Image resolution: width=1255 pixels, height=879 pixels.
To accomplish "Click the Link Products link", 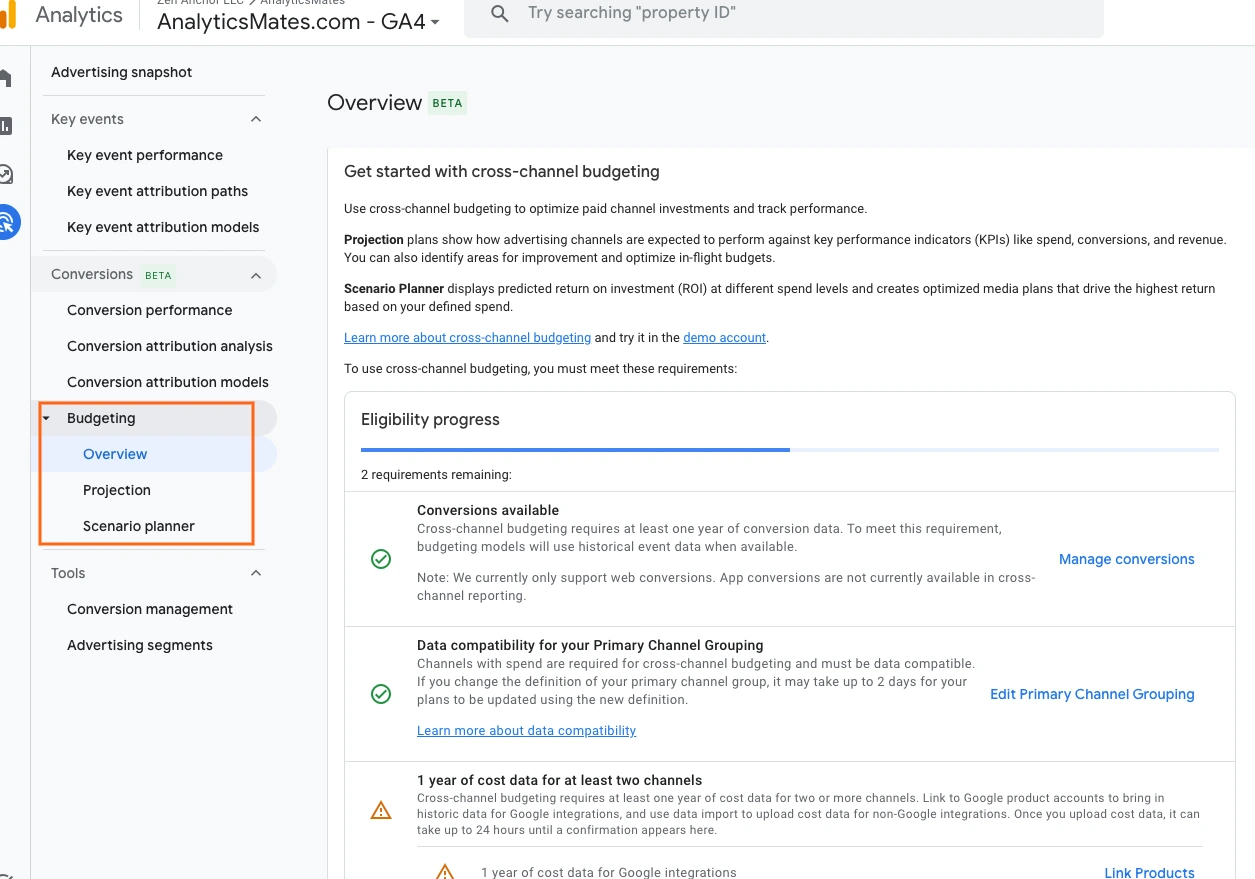I will (1149, 872).
